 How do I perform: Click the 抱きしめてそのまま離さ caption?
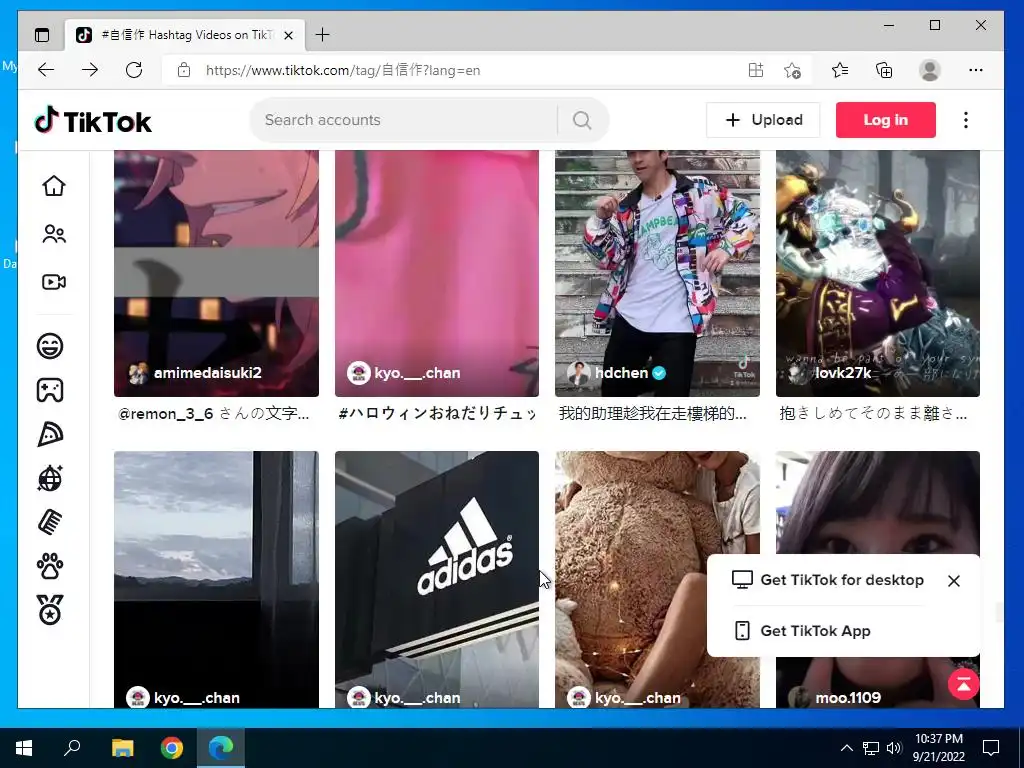click(873, 413)
